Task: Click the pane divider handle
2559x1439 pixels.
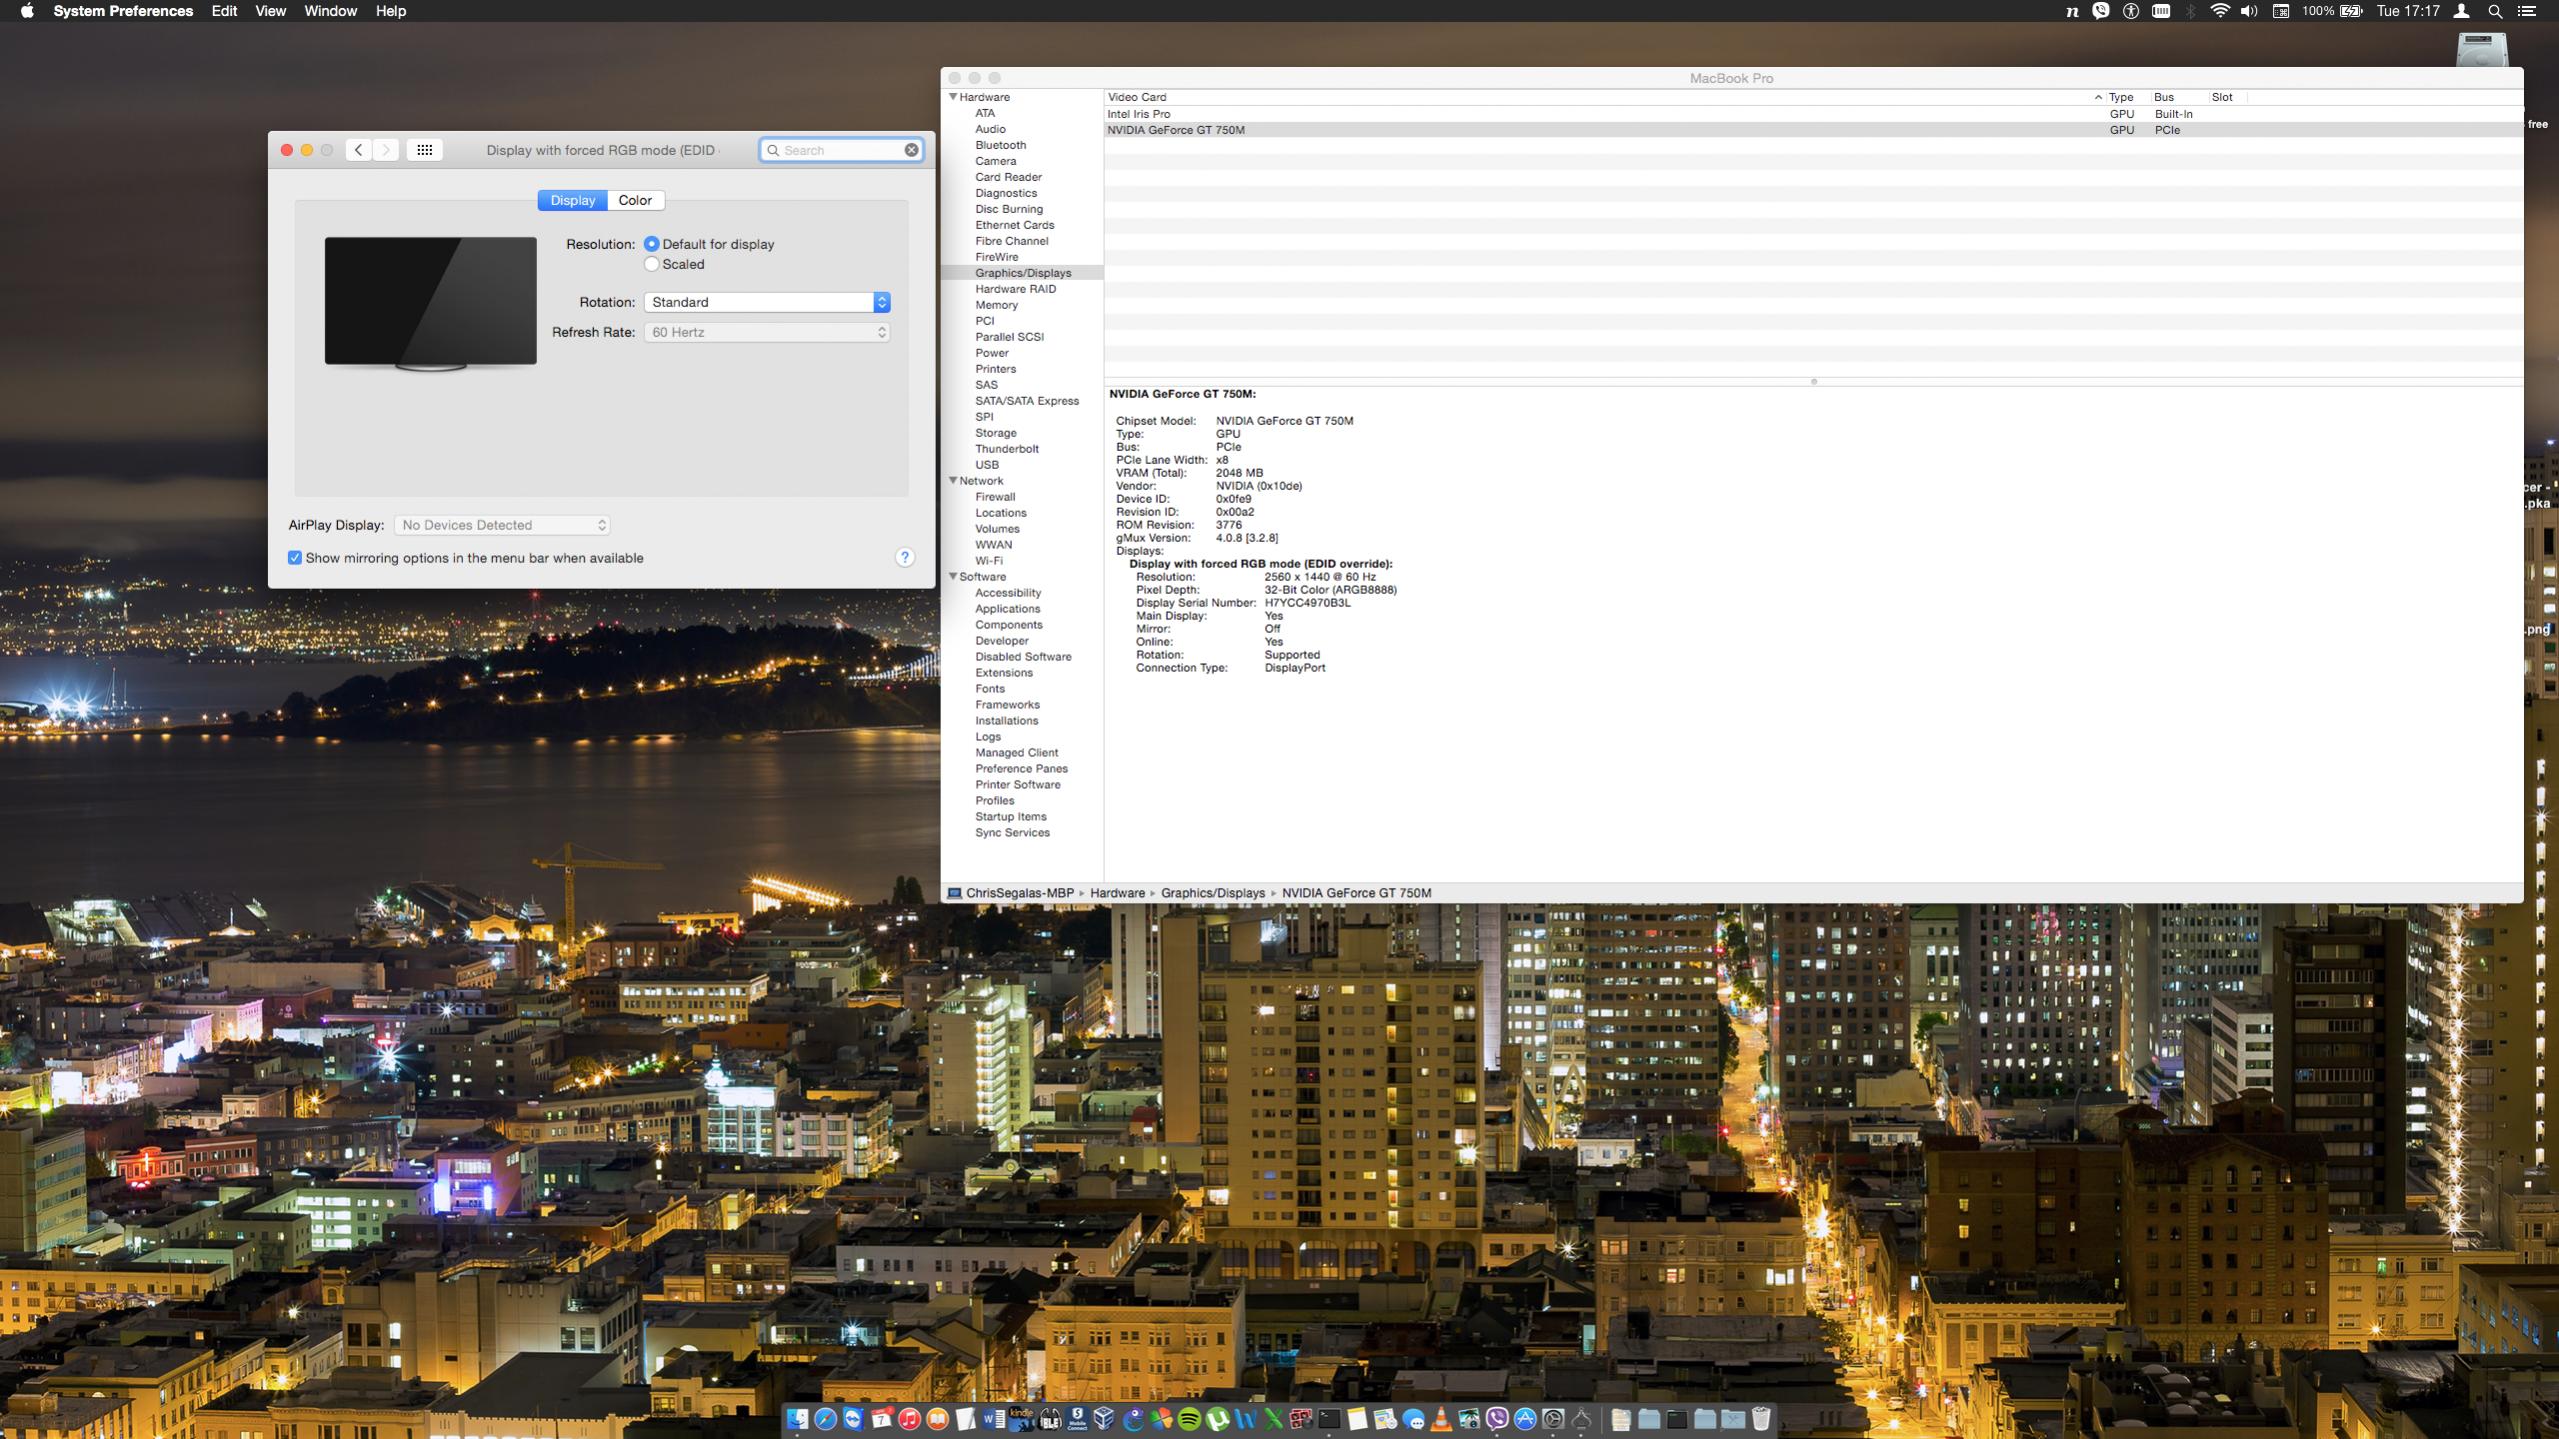Action: pyautogui.click(x=1813, y=382)
